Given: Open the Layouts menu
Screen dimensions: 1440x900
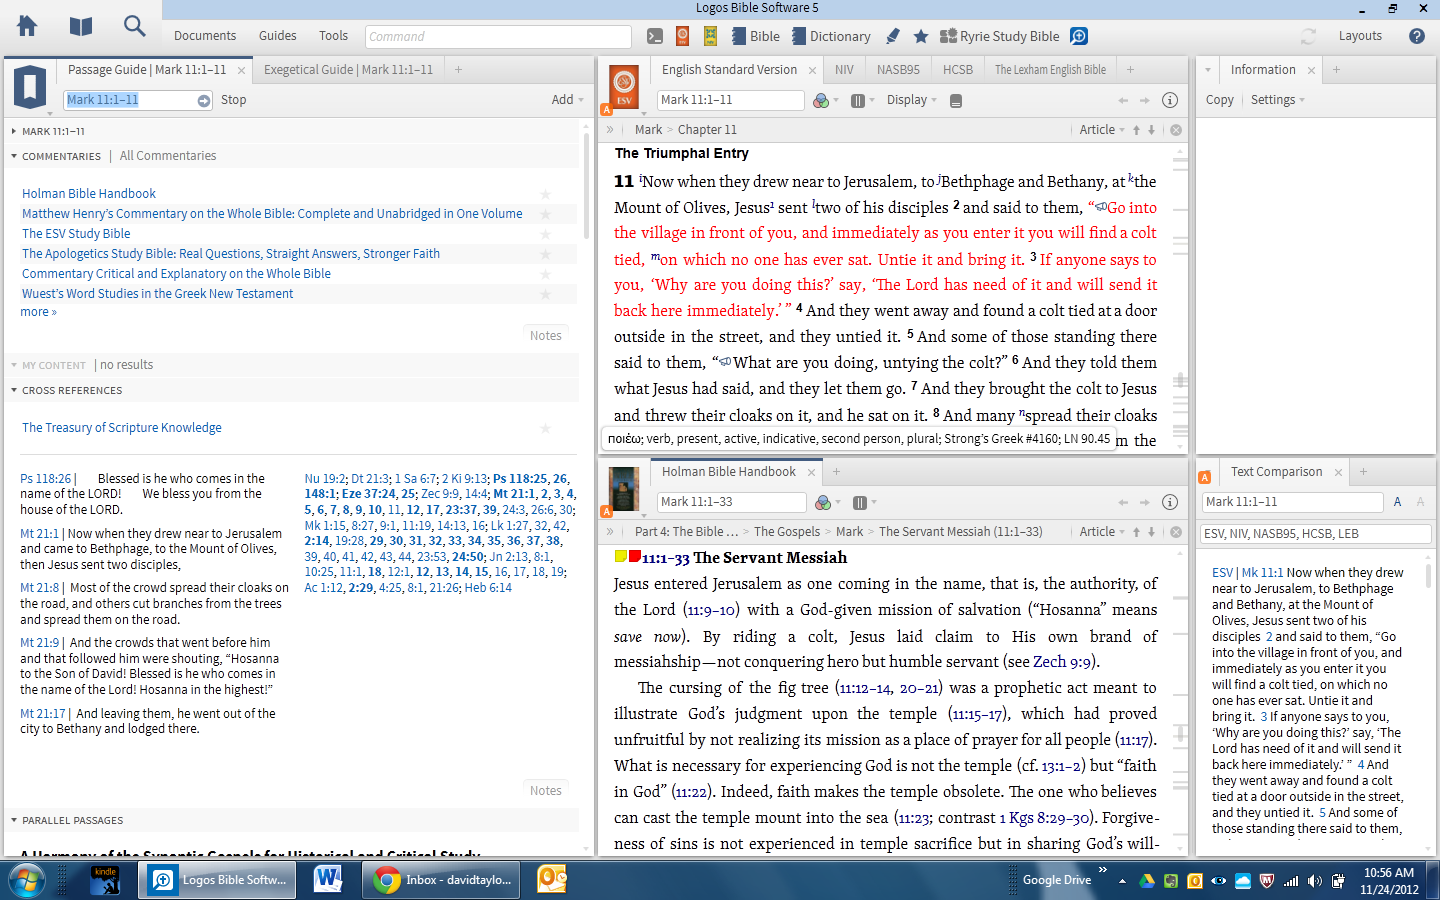Looking at the screenshot, I should point(1360,36).
